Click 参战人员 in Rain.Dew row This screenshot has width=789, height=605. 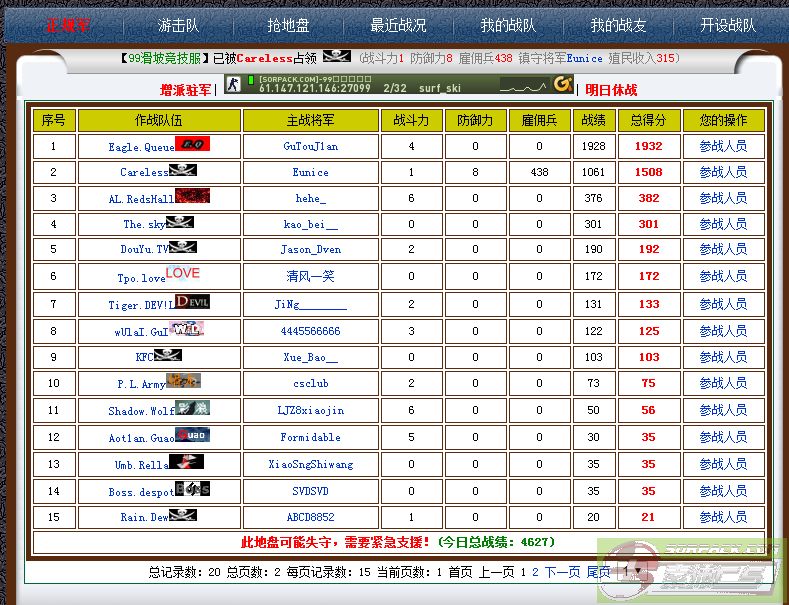coord(723,517)
